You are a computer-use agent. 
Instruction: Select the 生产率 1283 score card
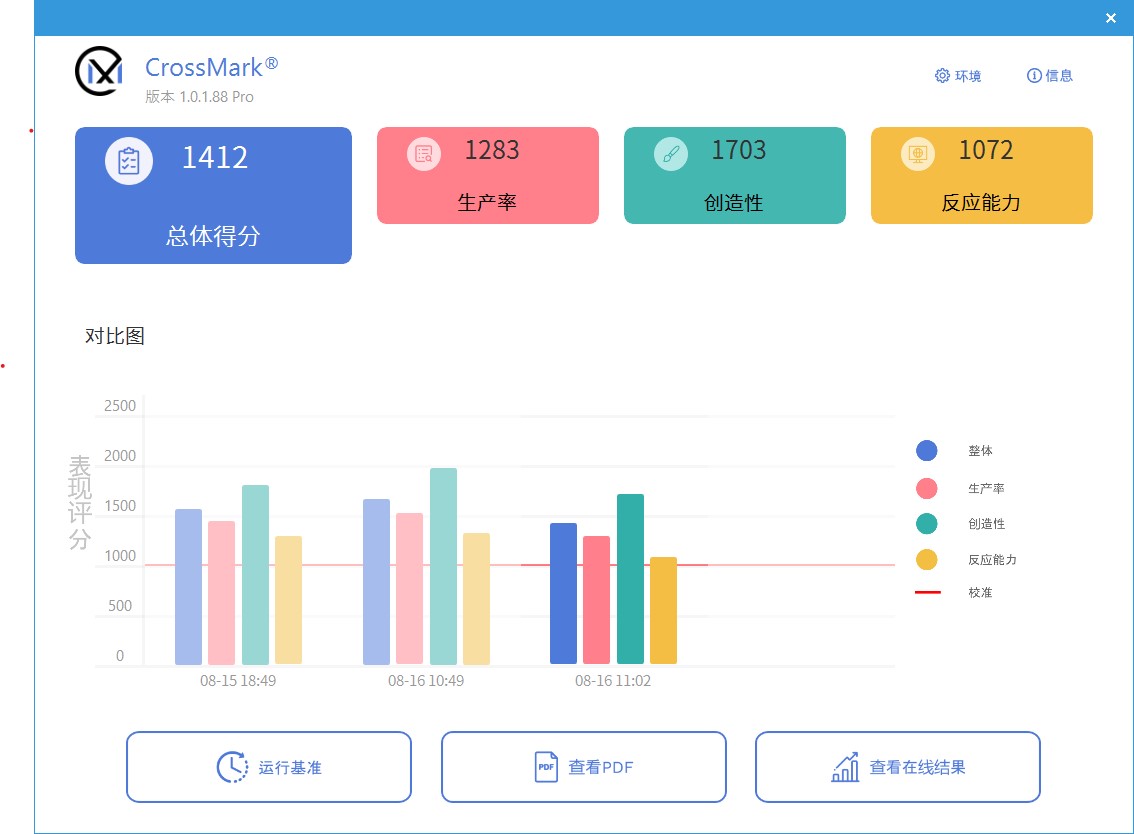point(487,176)
